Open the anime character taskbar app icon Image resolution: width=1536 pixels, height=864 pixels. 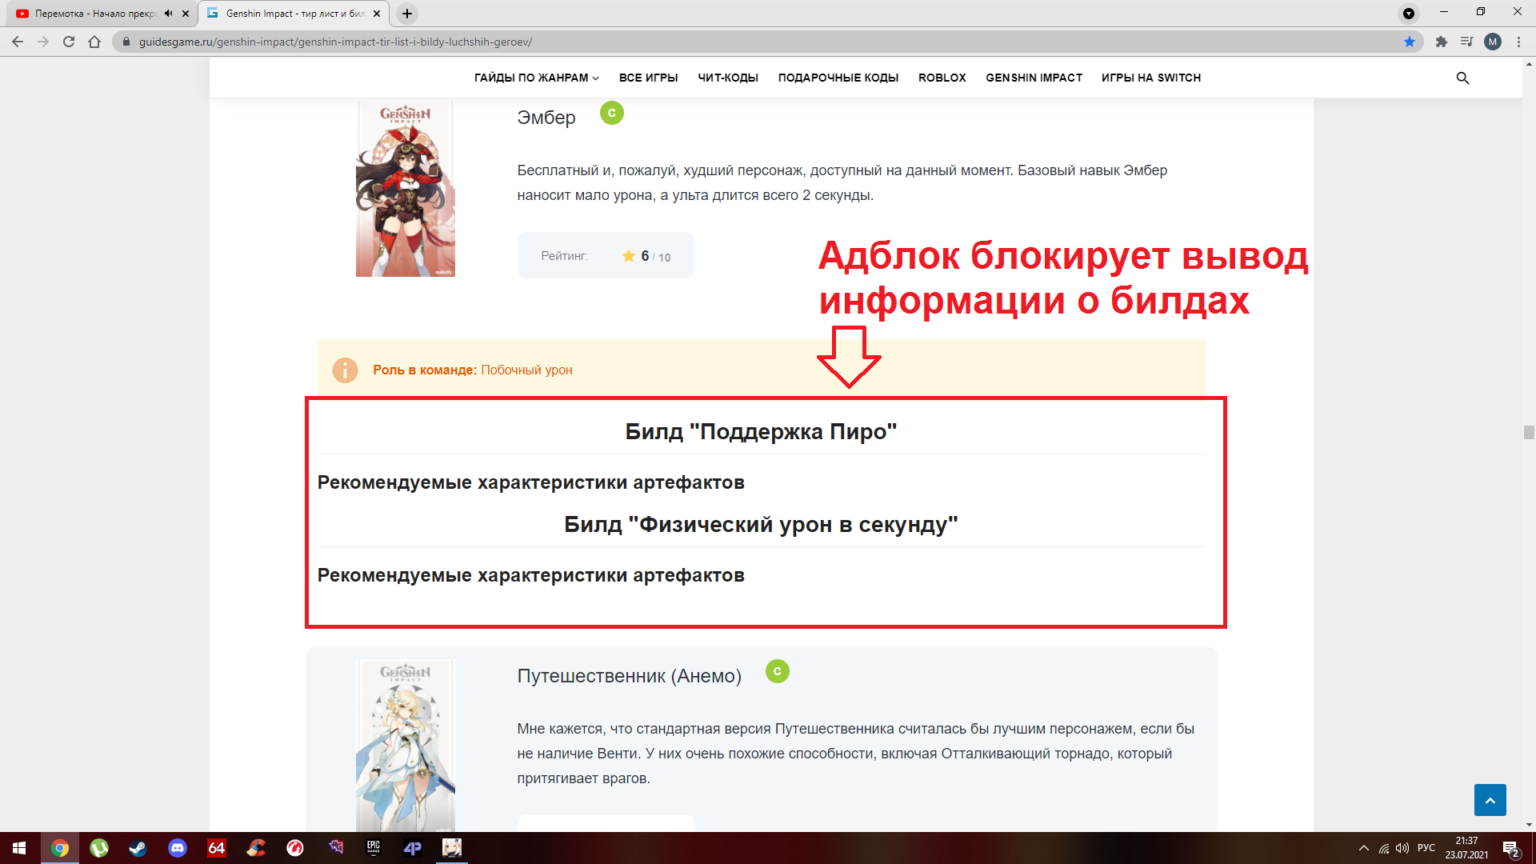click(x=452, y=848)
